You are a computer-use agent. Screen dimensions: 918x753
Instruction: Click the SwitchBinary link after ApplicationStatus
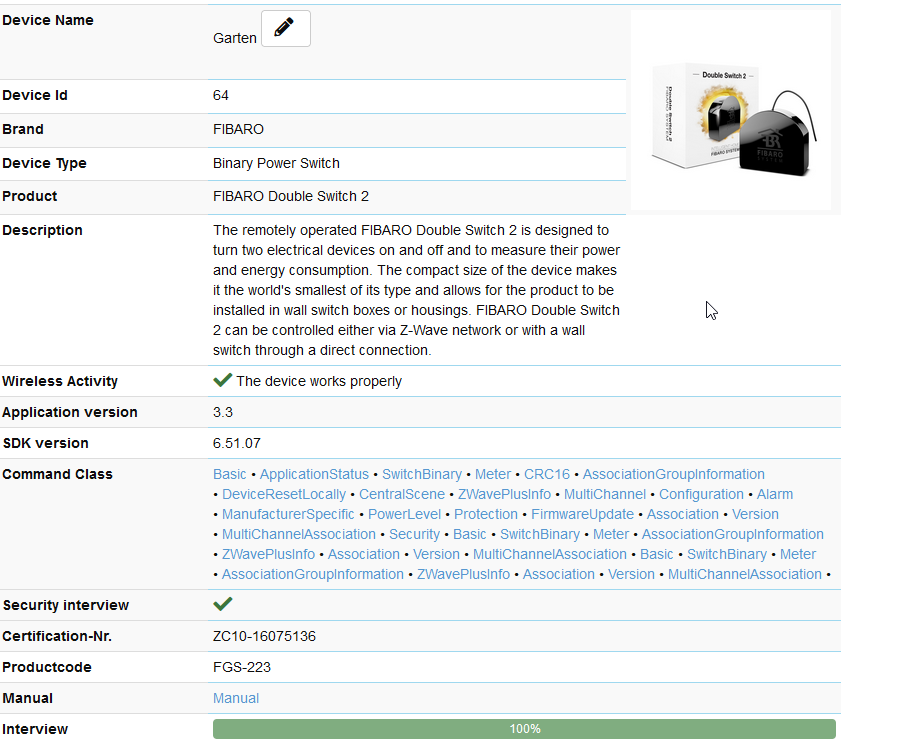click(422, 474)
